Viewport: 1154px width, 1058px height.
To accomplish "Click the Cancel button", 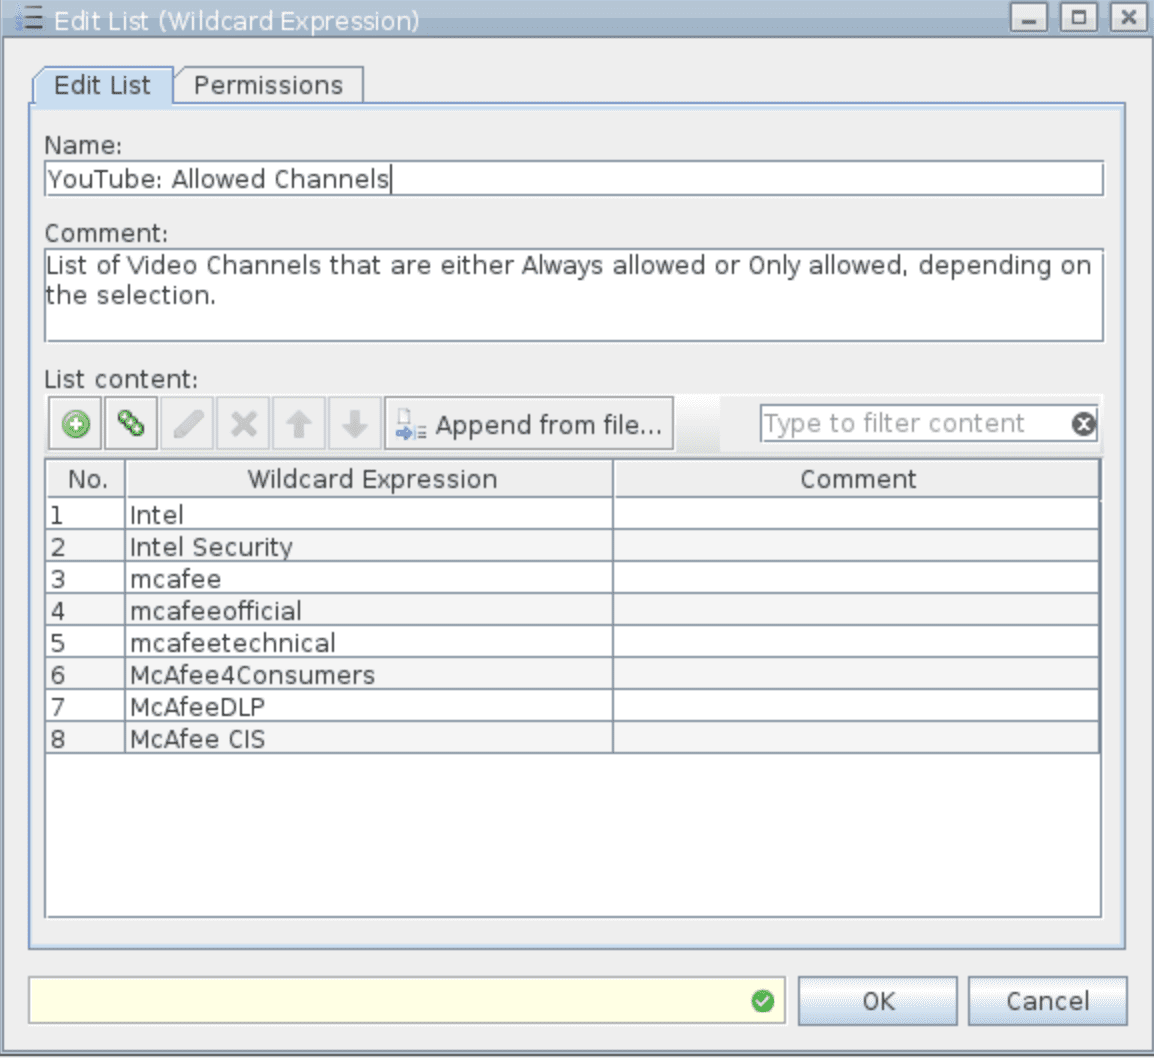I will [x=1047, y=1001].
